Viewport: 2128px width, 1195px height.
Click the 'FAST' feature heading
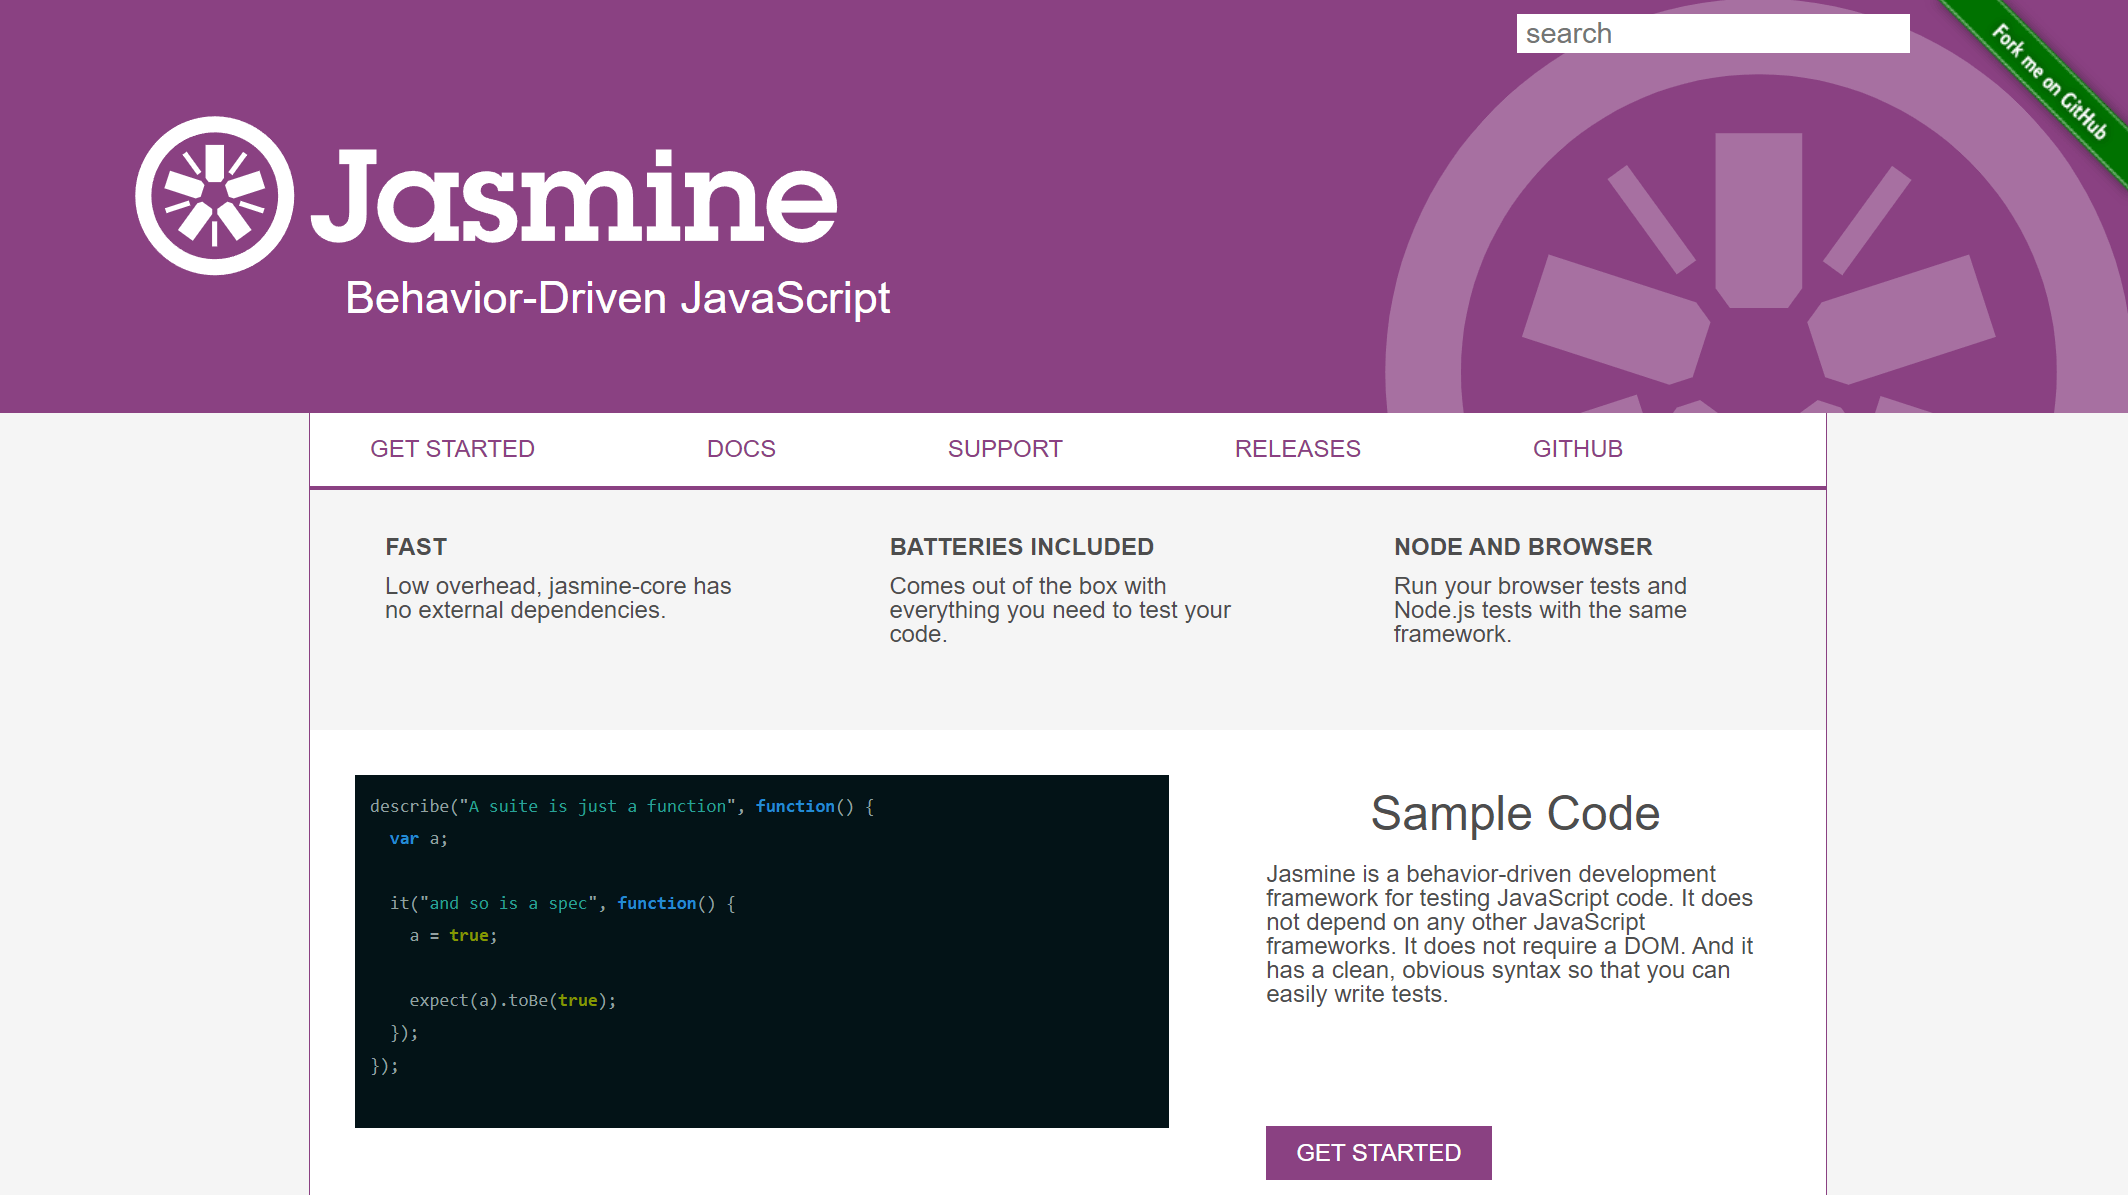click(415, 546)
